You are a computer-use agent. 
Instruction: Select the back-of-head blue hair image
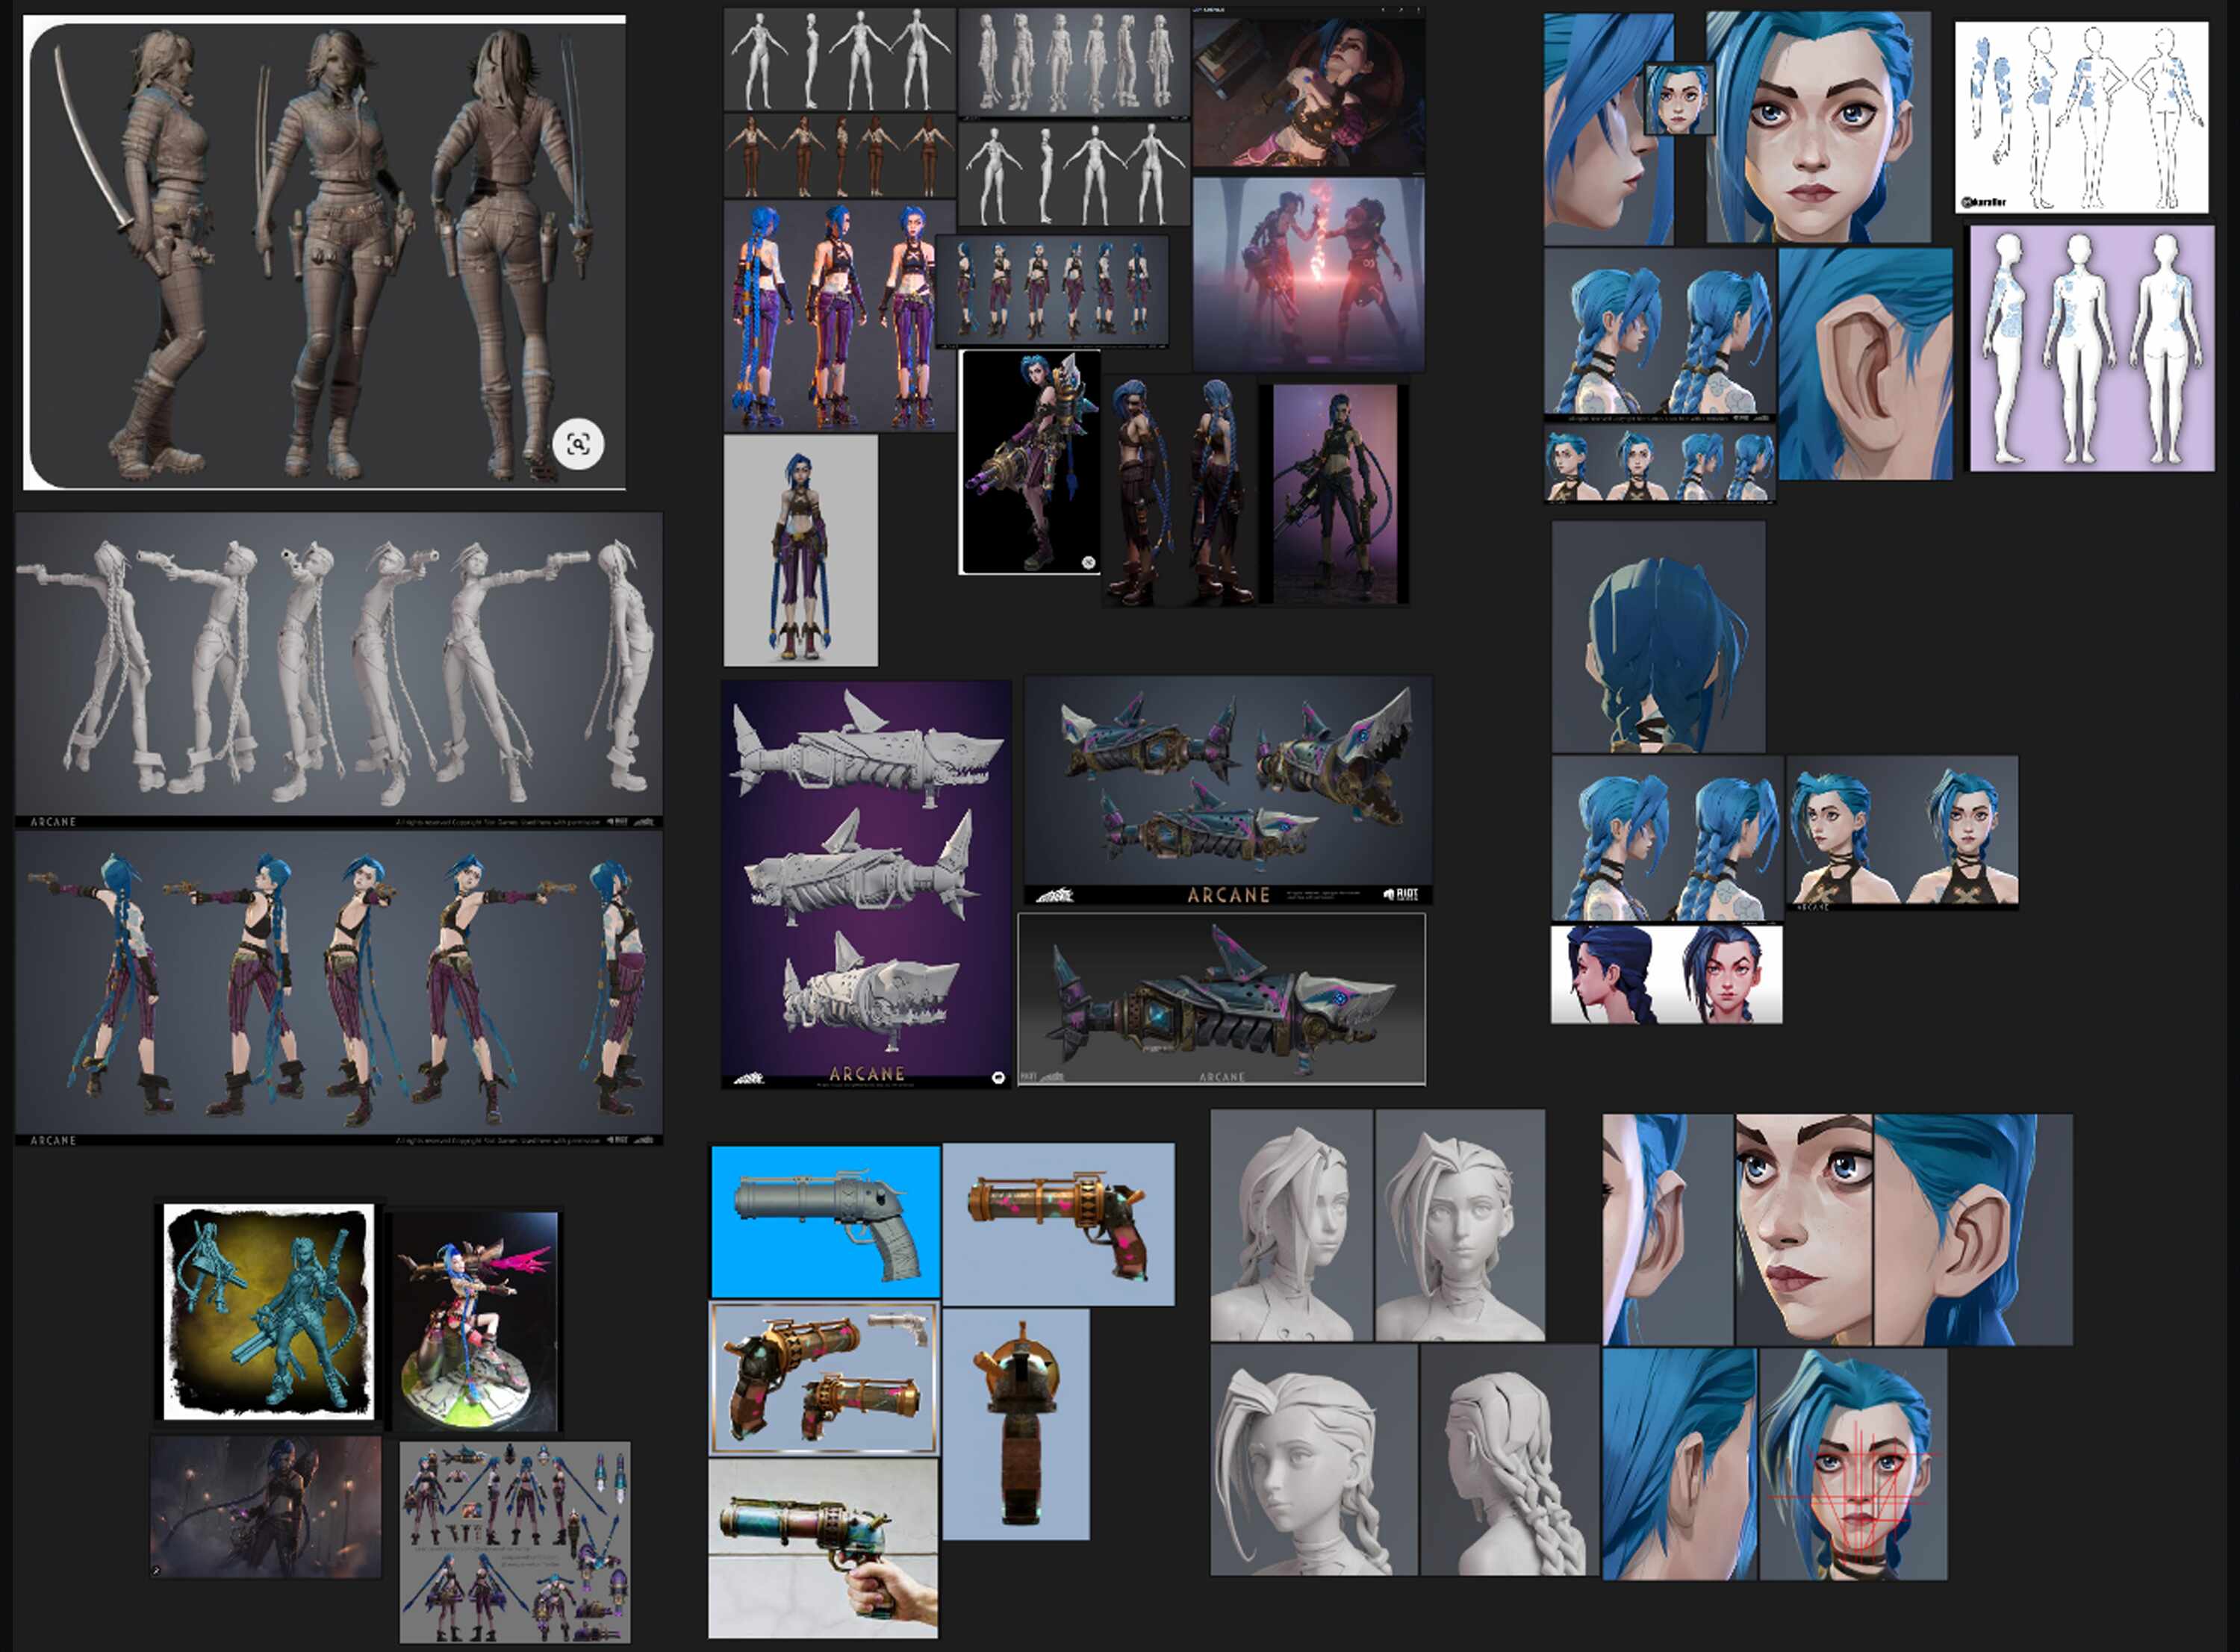coord(1658,636)
